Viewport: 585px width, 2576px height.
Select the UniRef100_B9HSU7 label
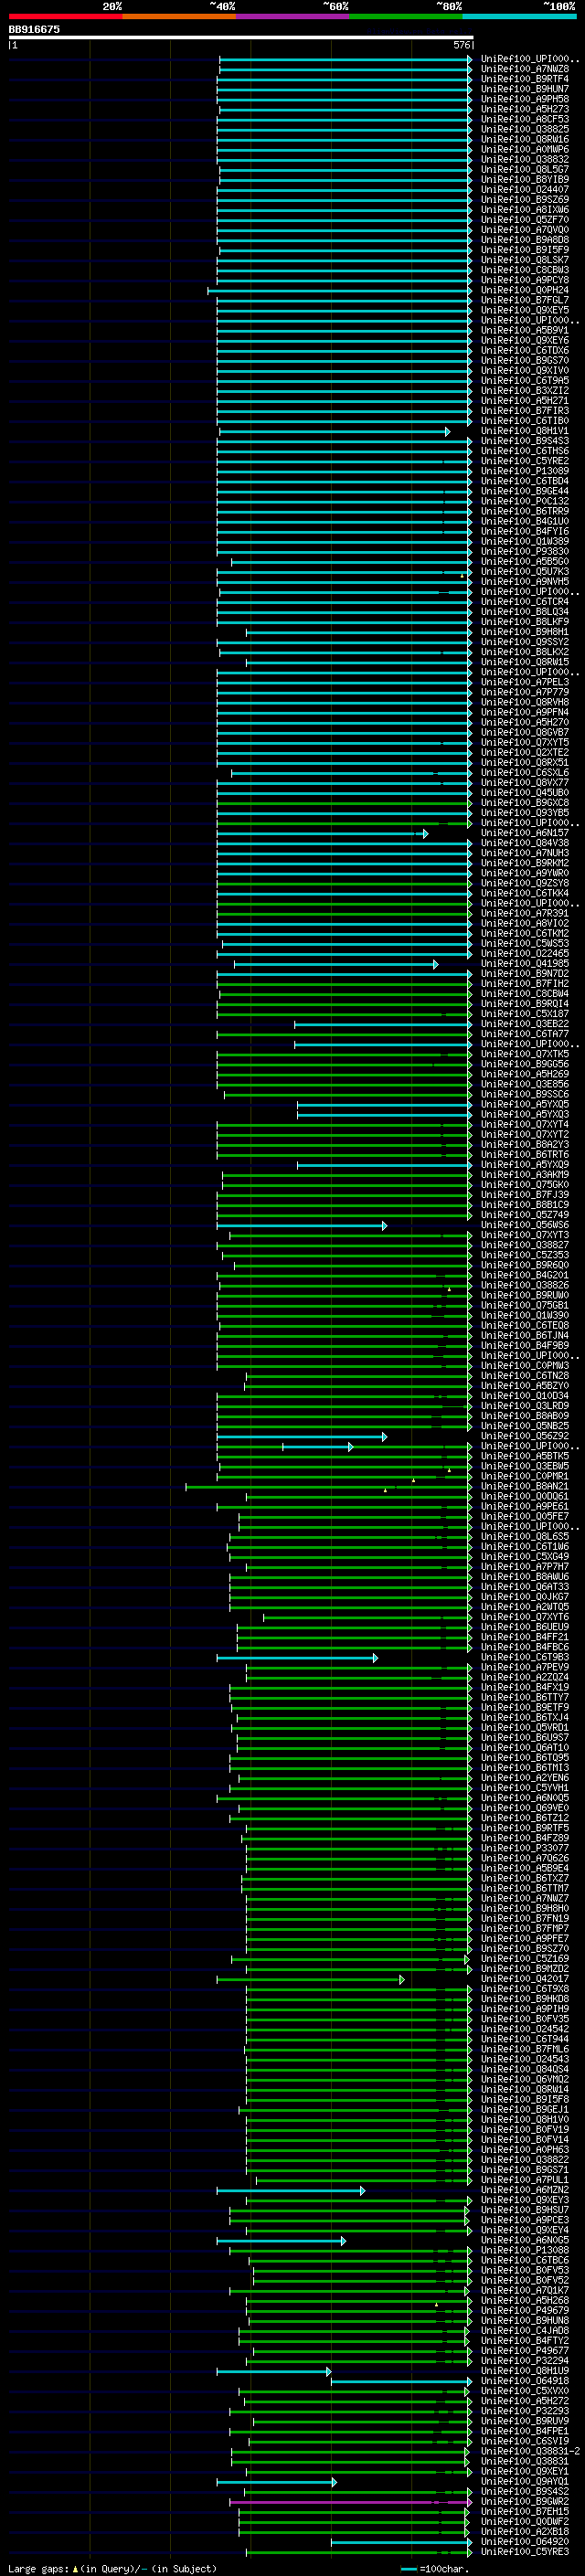pos(525,2209)
